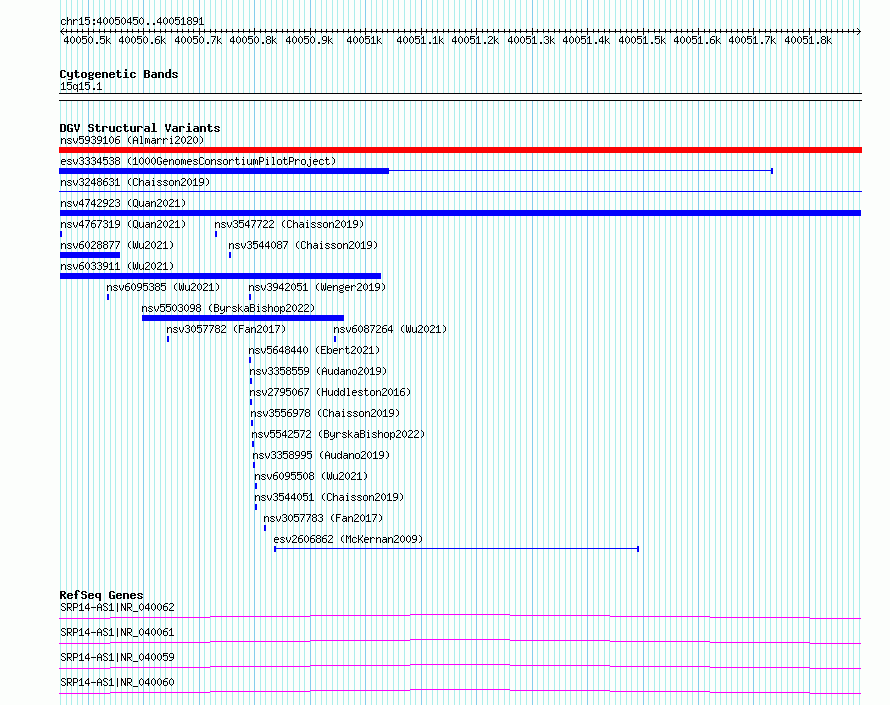Select the DGV Structural Variants track title

coord(140,128)
